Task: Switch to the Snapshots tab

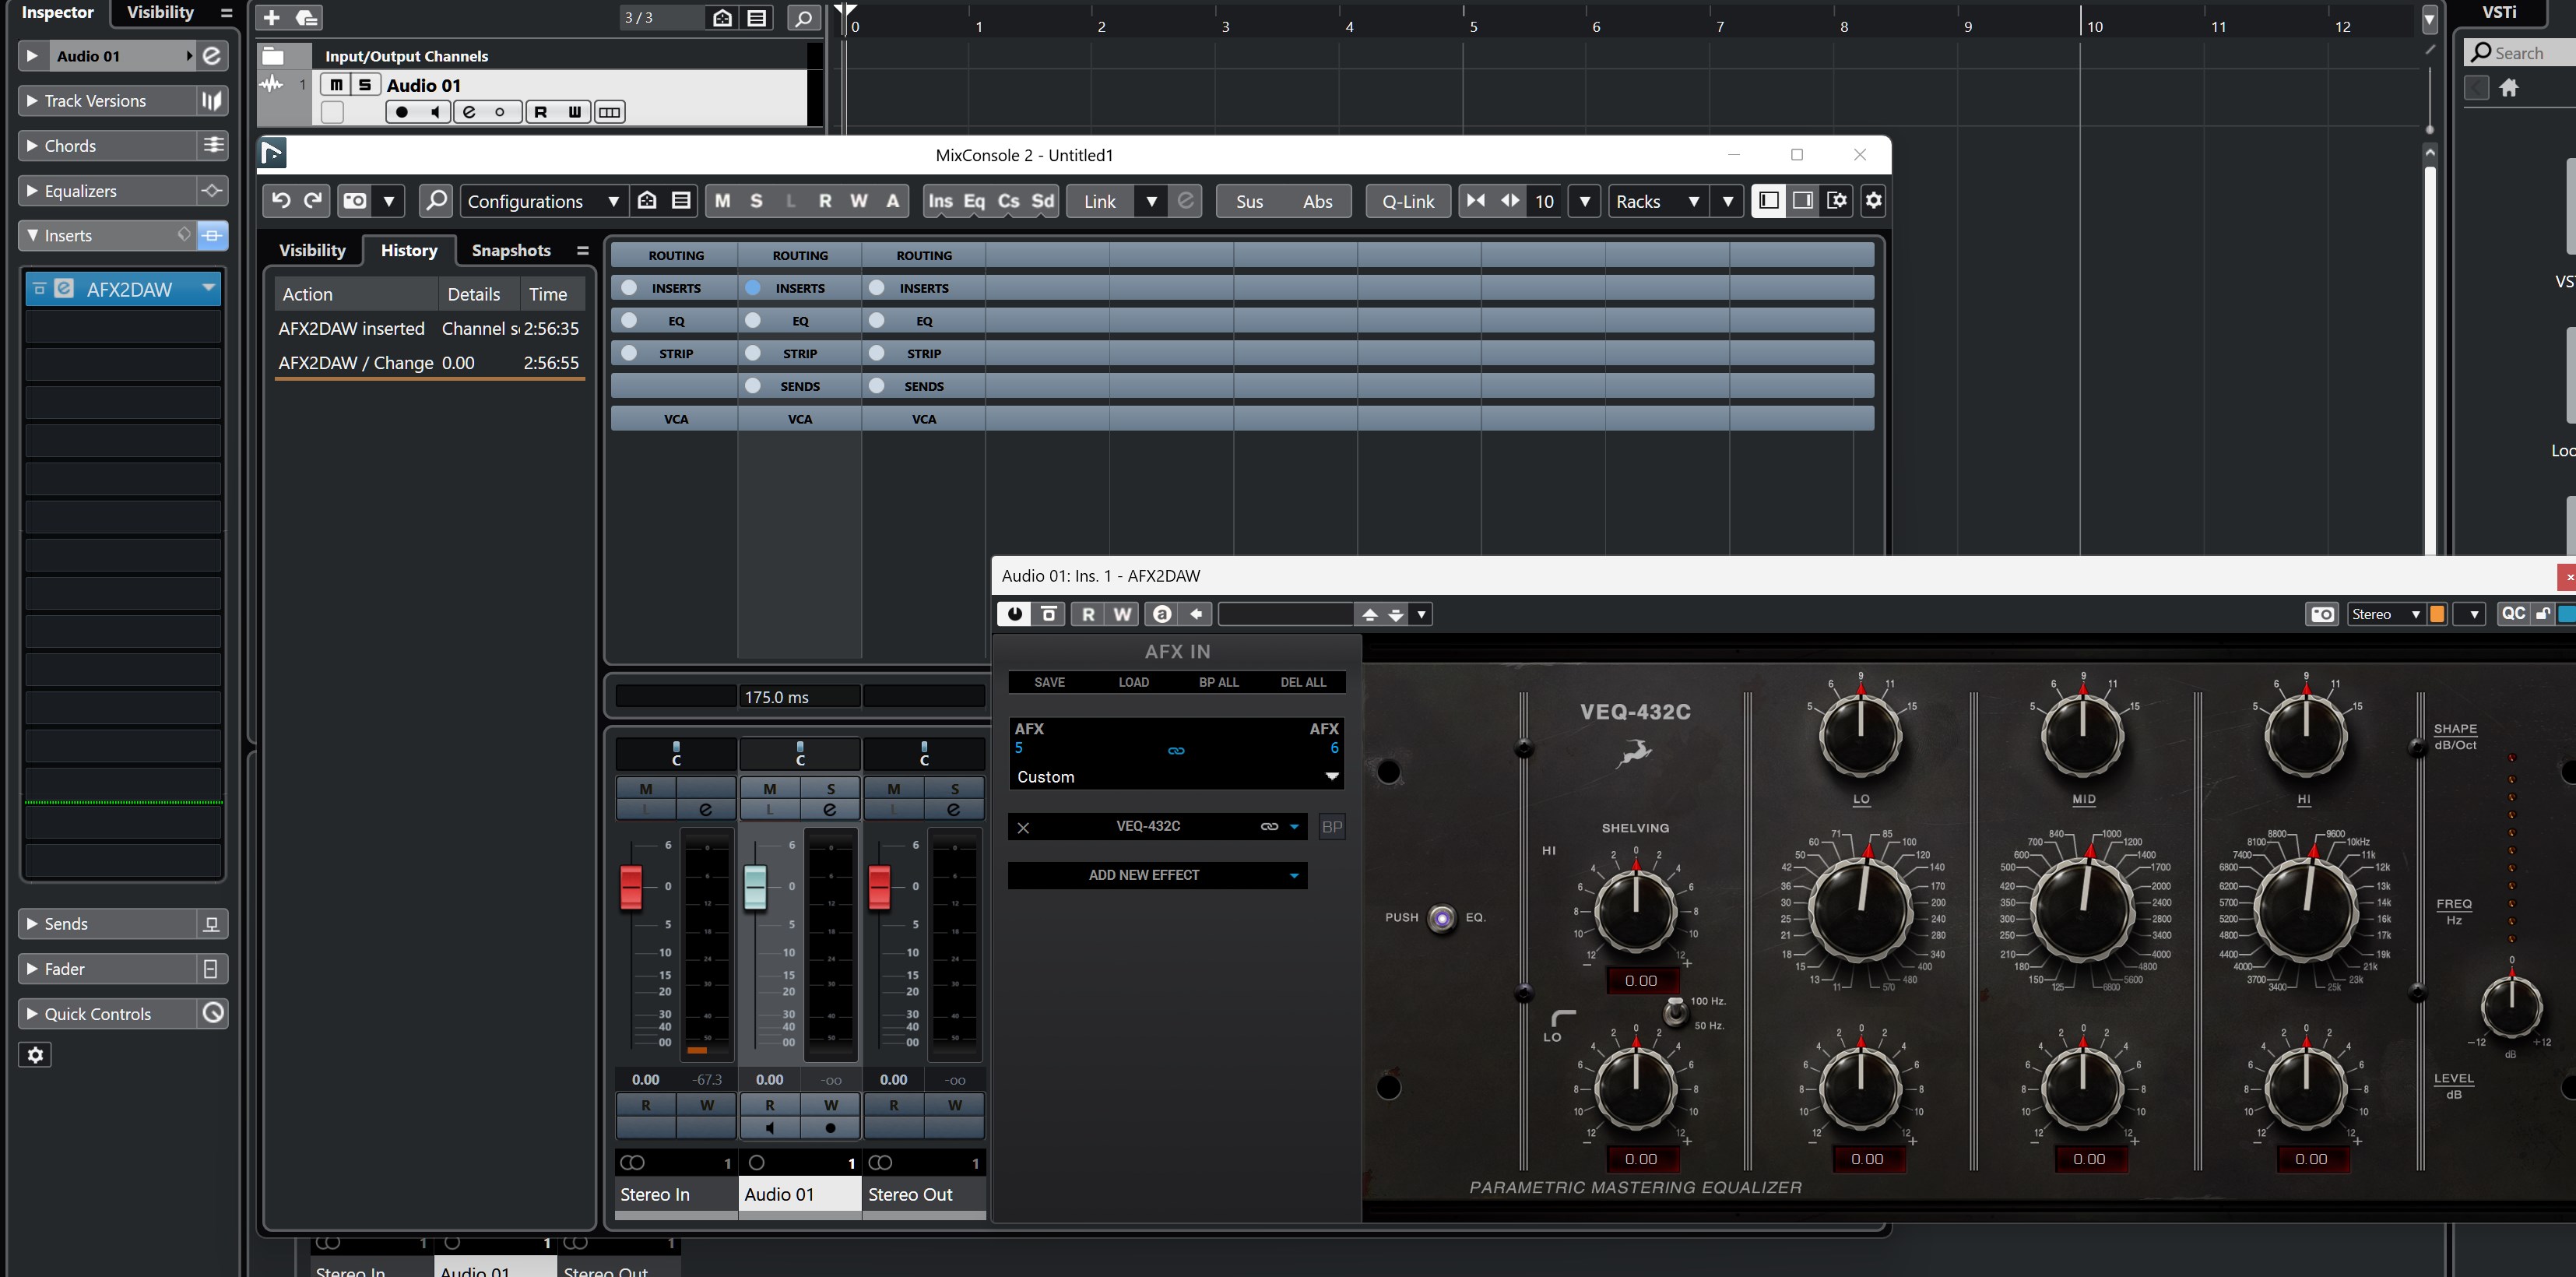Action: coord(511,250)
